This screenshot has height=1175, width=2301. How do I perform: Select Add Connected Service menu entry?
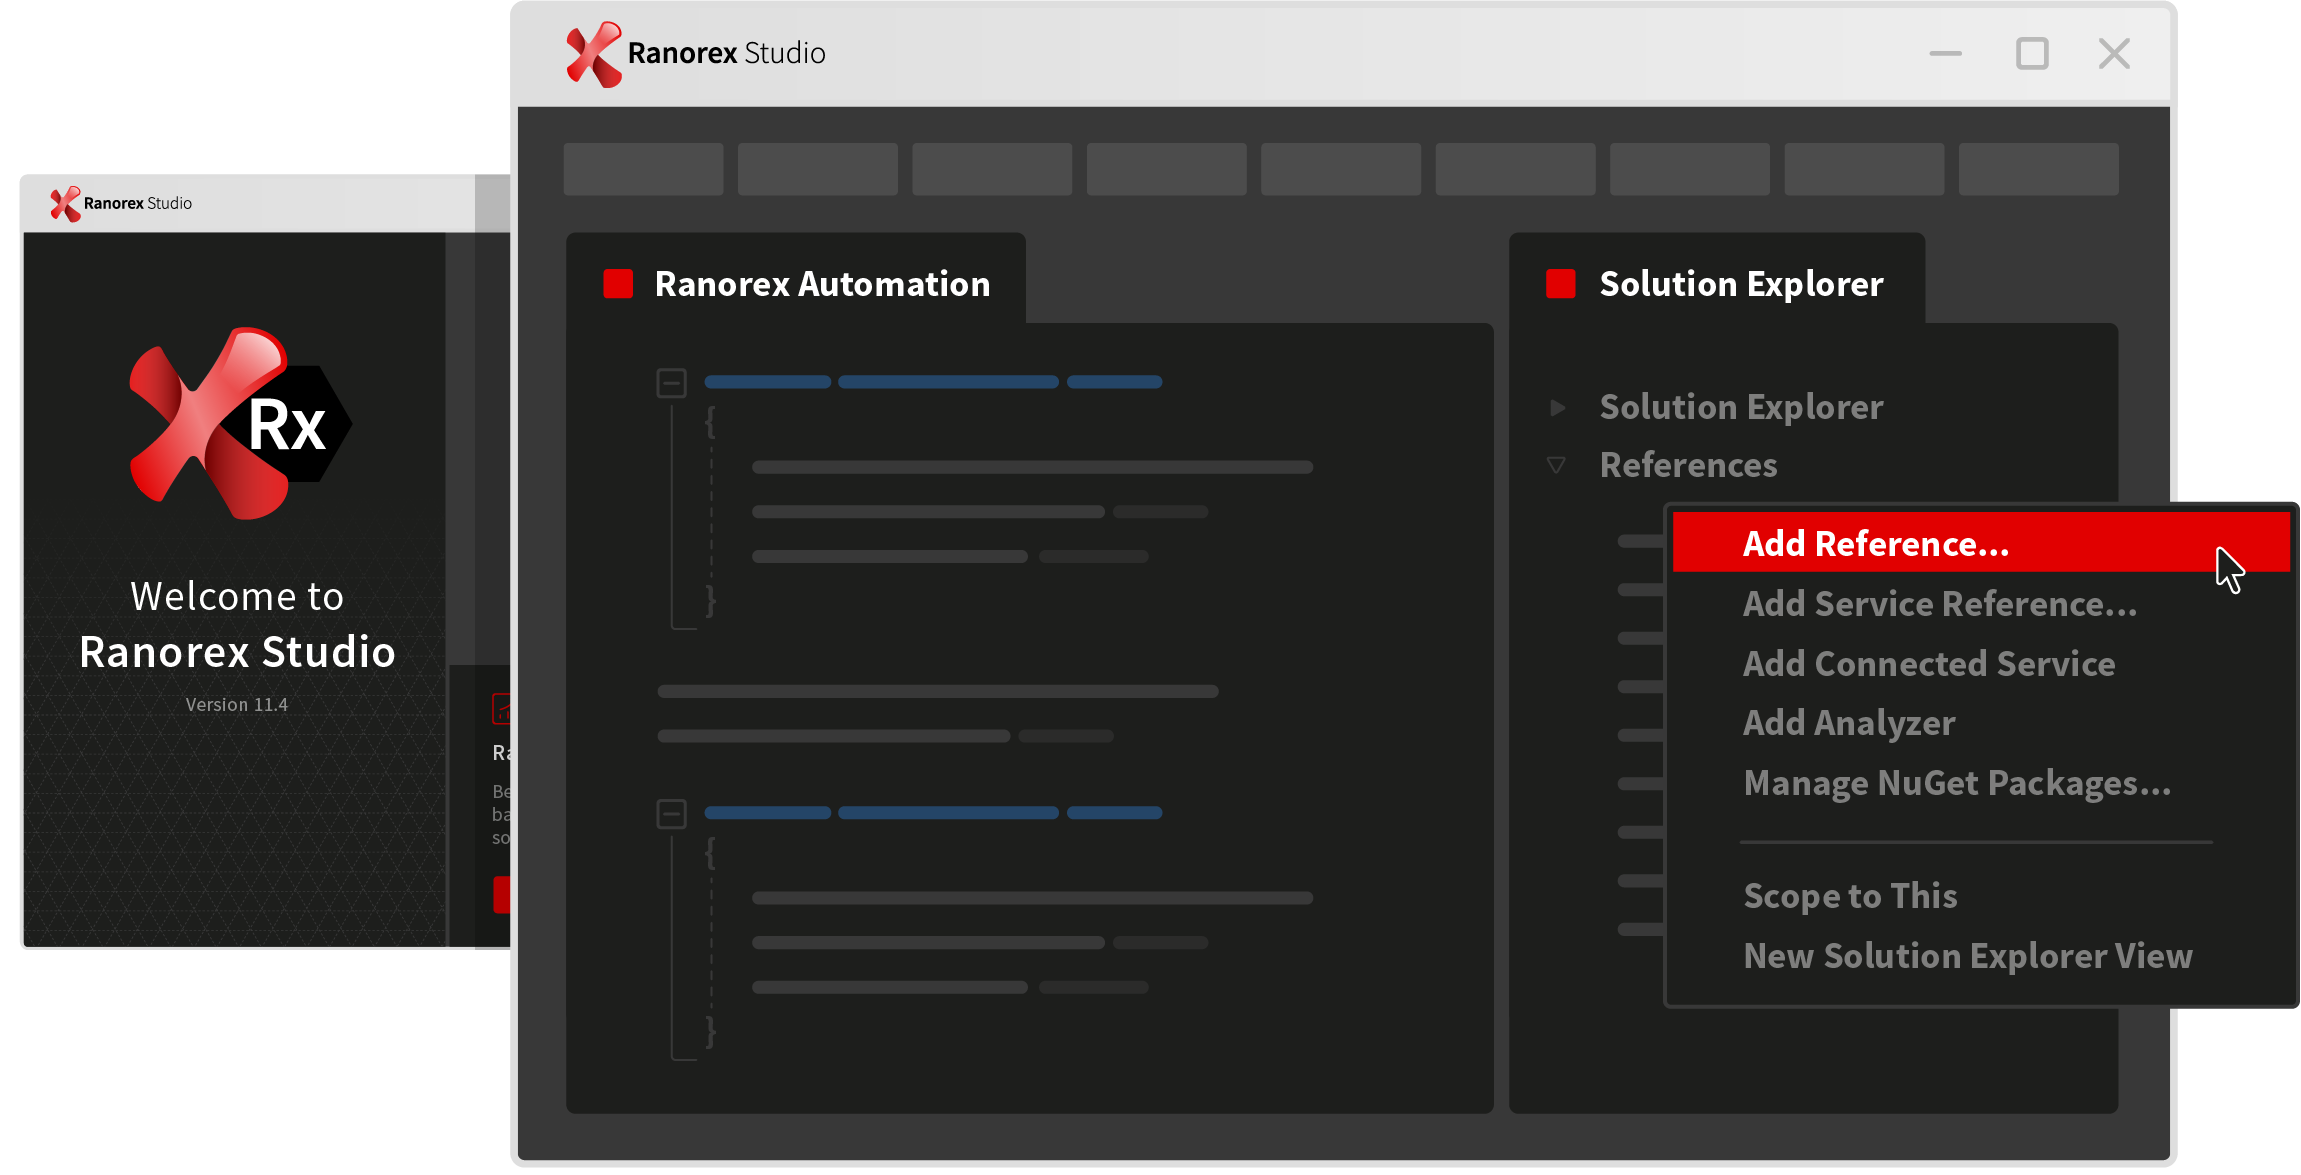(x=1981, y=664)
